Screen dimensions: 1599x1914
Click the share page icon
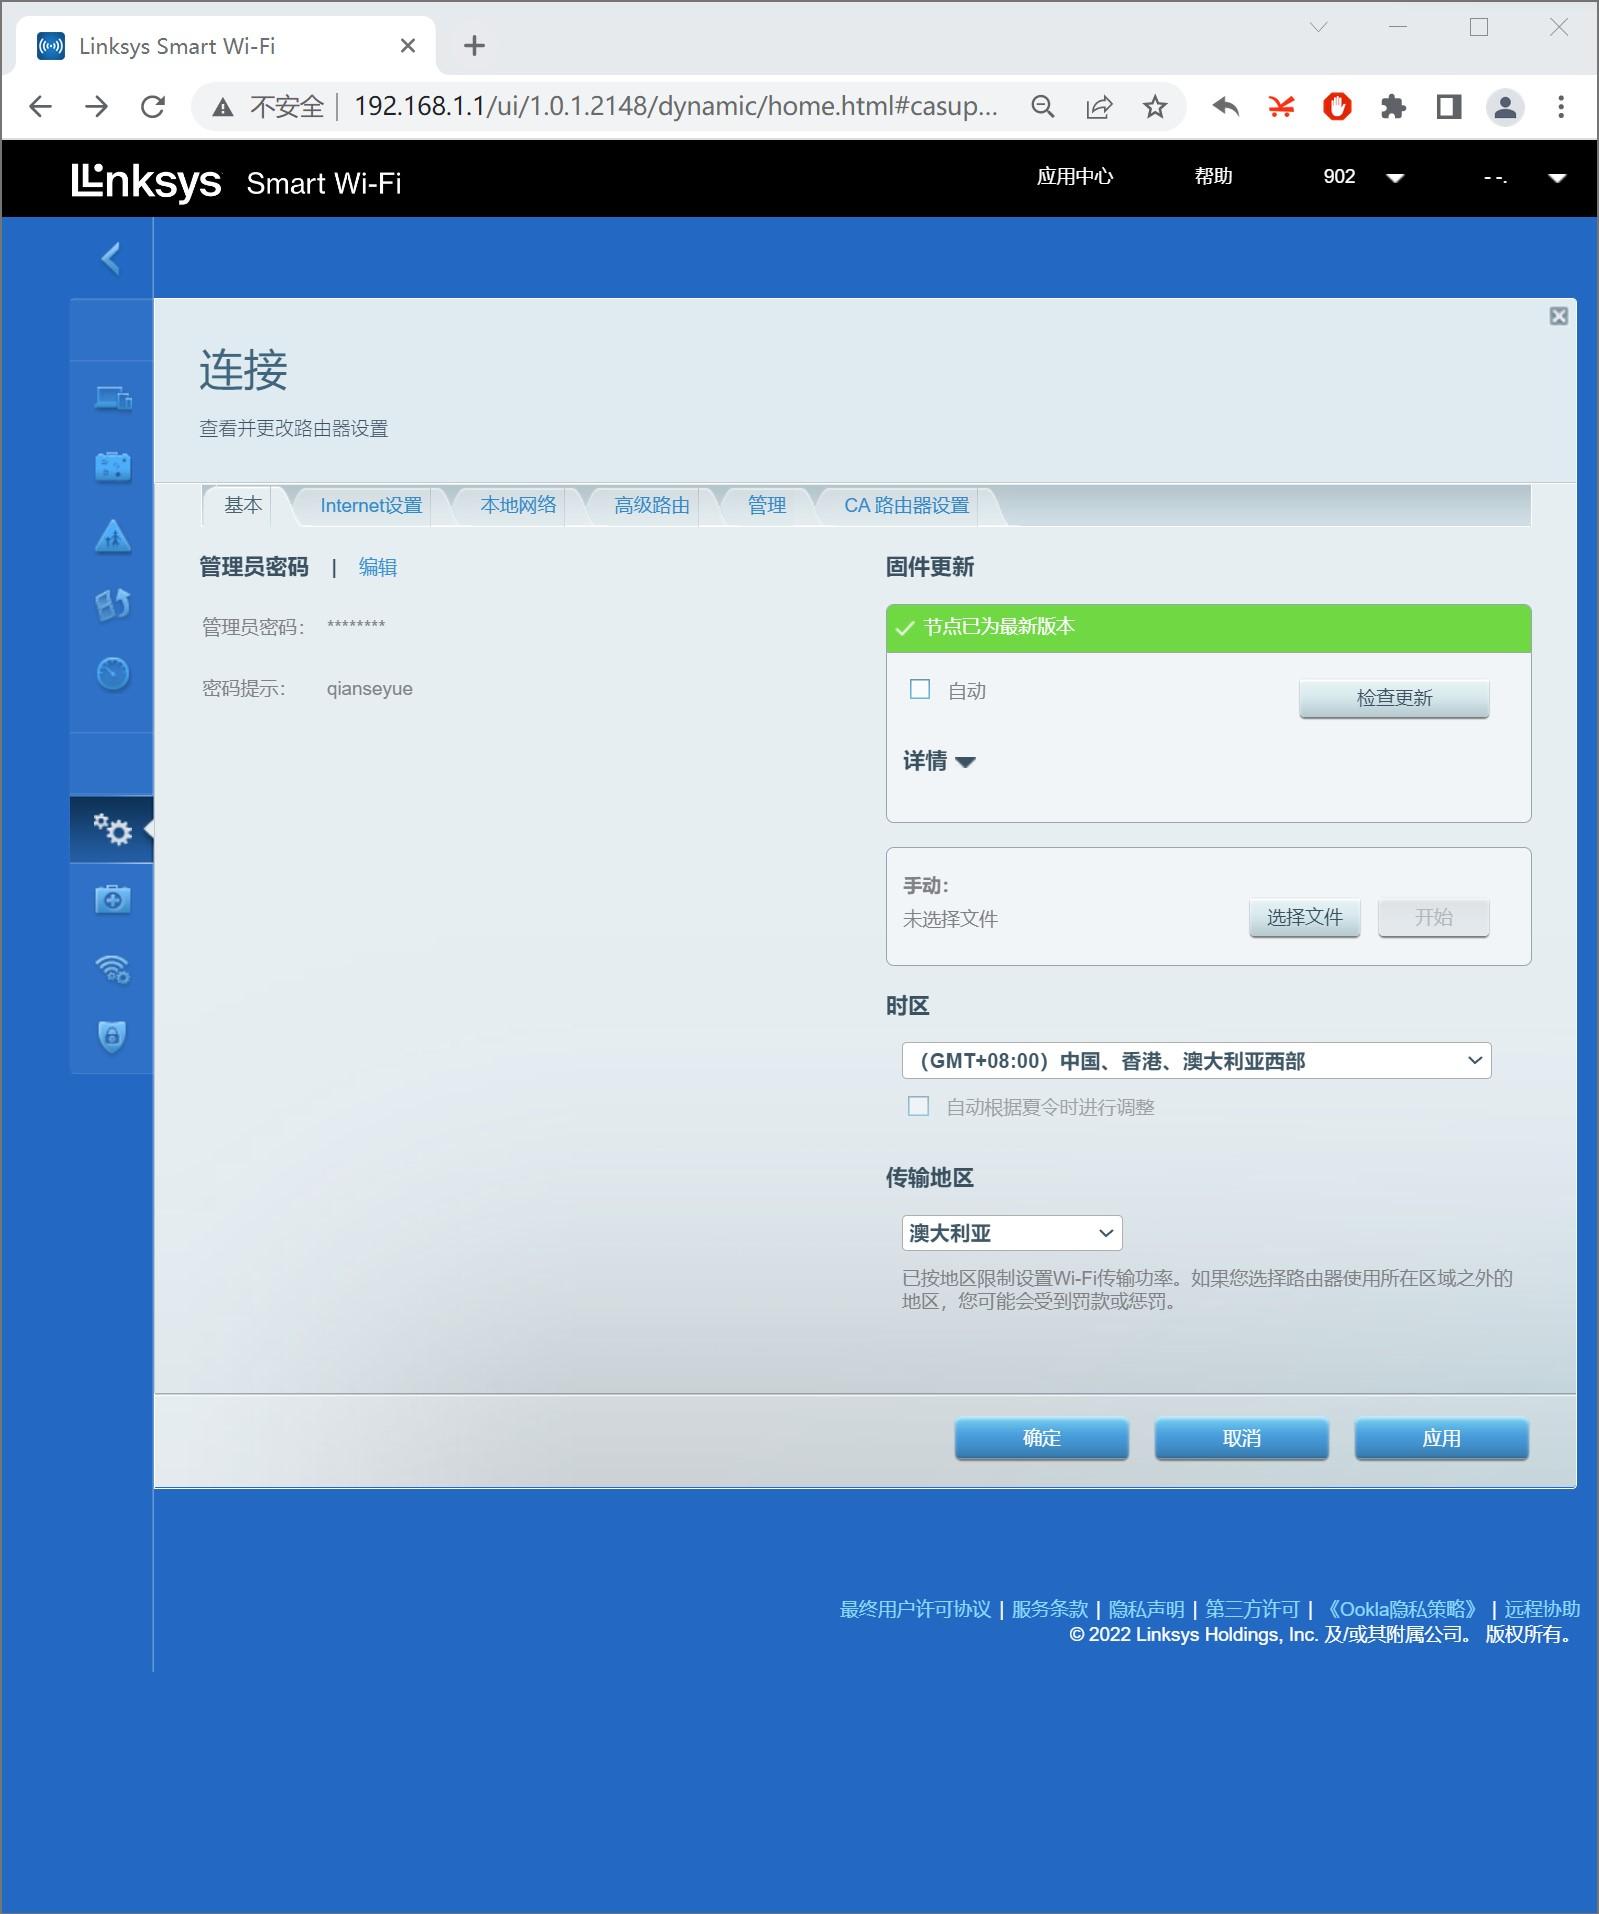click(x=1099, y=106)
